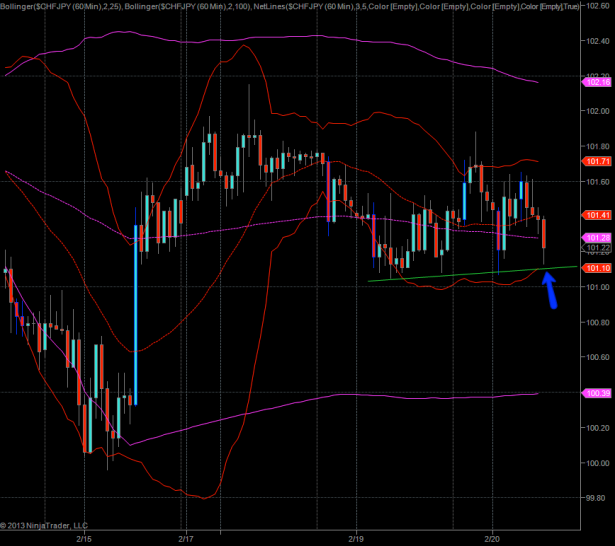Click the last red candle above the arrow
Image resolution: width=615 pixels, height=546 pixels.
(x=544, y=233)
